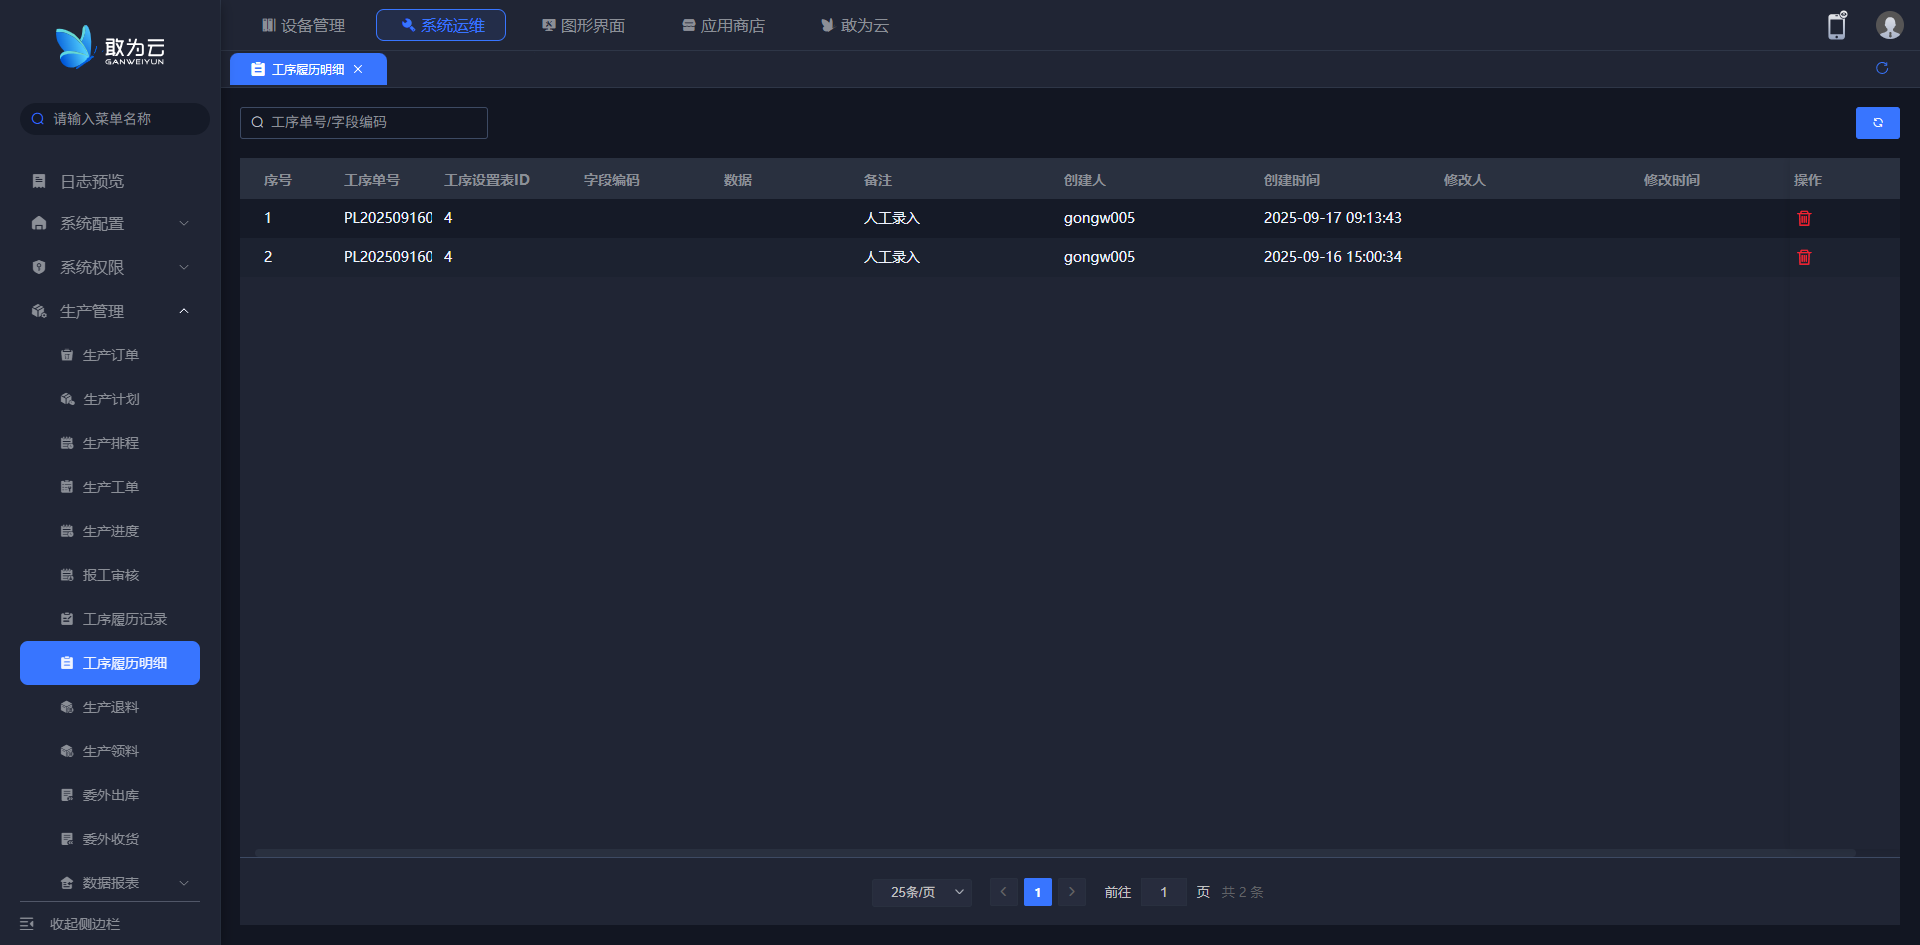Go to previous page arrow
Screen dimensions: 1920x945
(x=1004, y=892)
